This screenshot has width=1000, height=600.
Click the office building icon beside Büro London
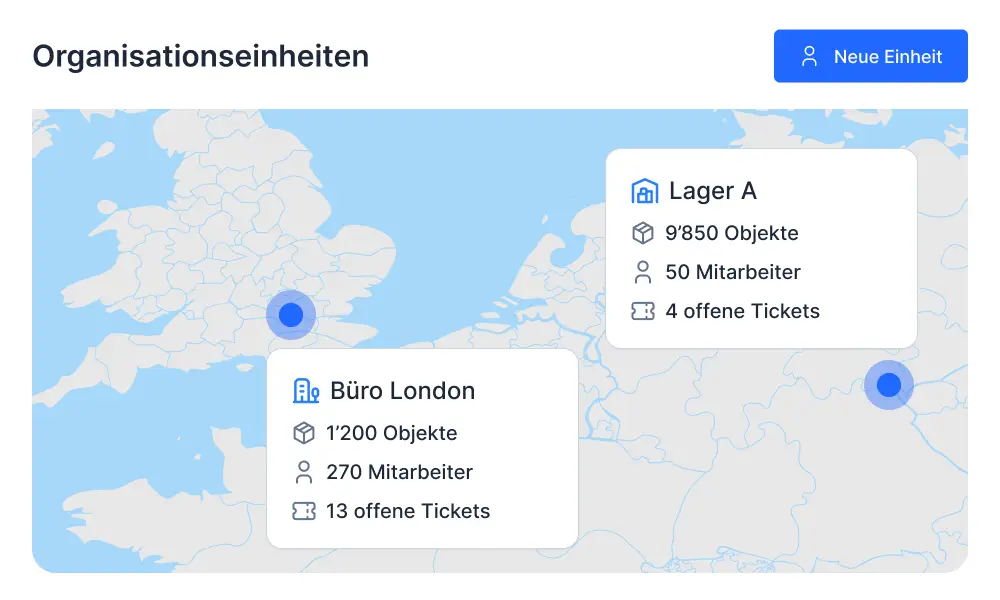[306, 391]
